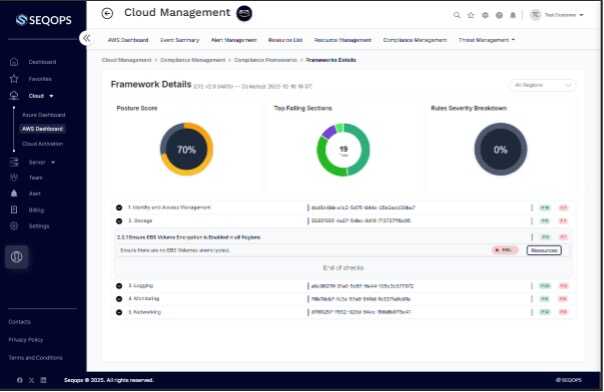Open the Cloud Activation sidebar link
Viewport: 604px width, 392px height.
[42, 144]
